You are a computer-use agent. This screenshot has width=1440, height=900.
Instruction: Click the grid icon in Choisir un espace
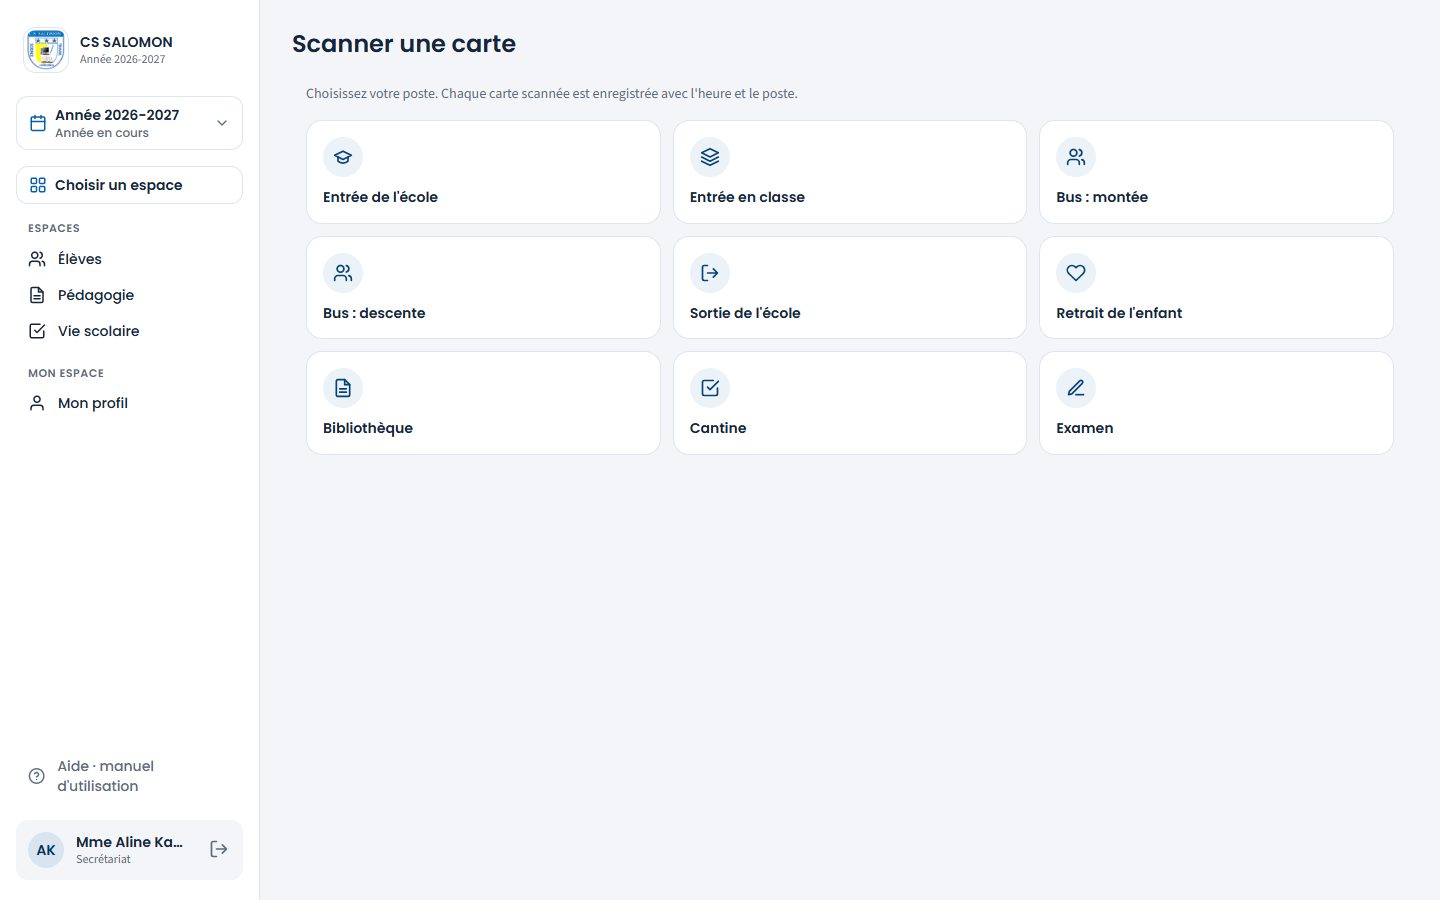(38, 185)
